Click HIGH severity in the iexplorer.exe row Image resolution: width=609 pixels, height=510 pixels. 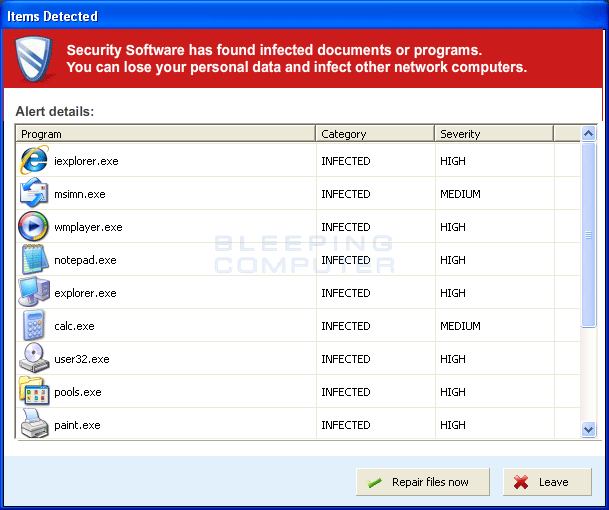point(453,161)
